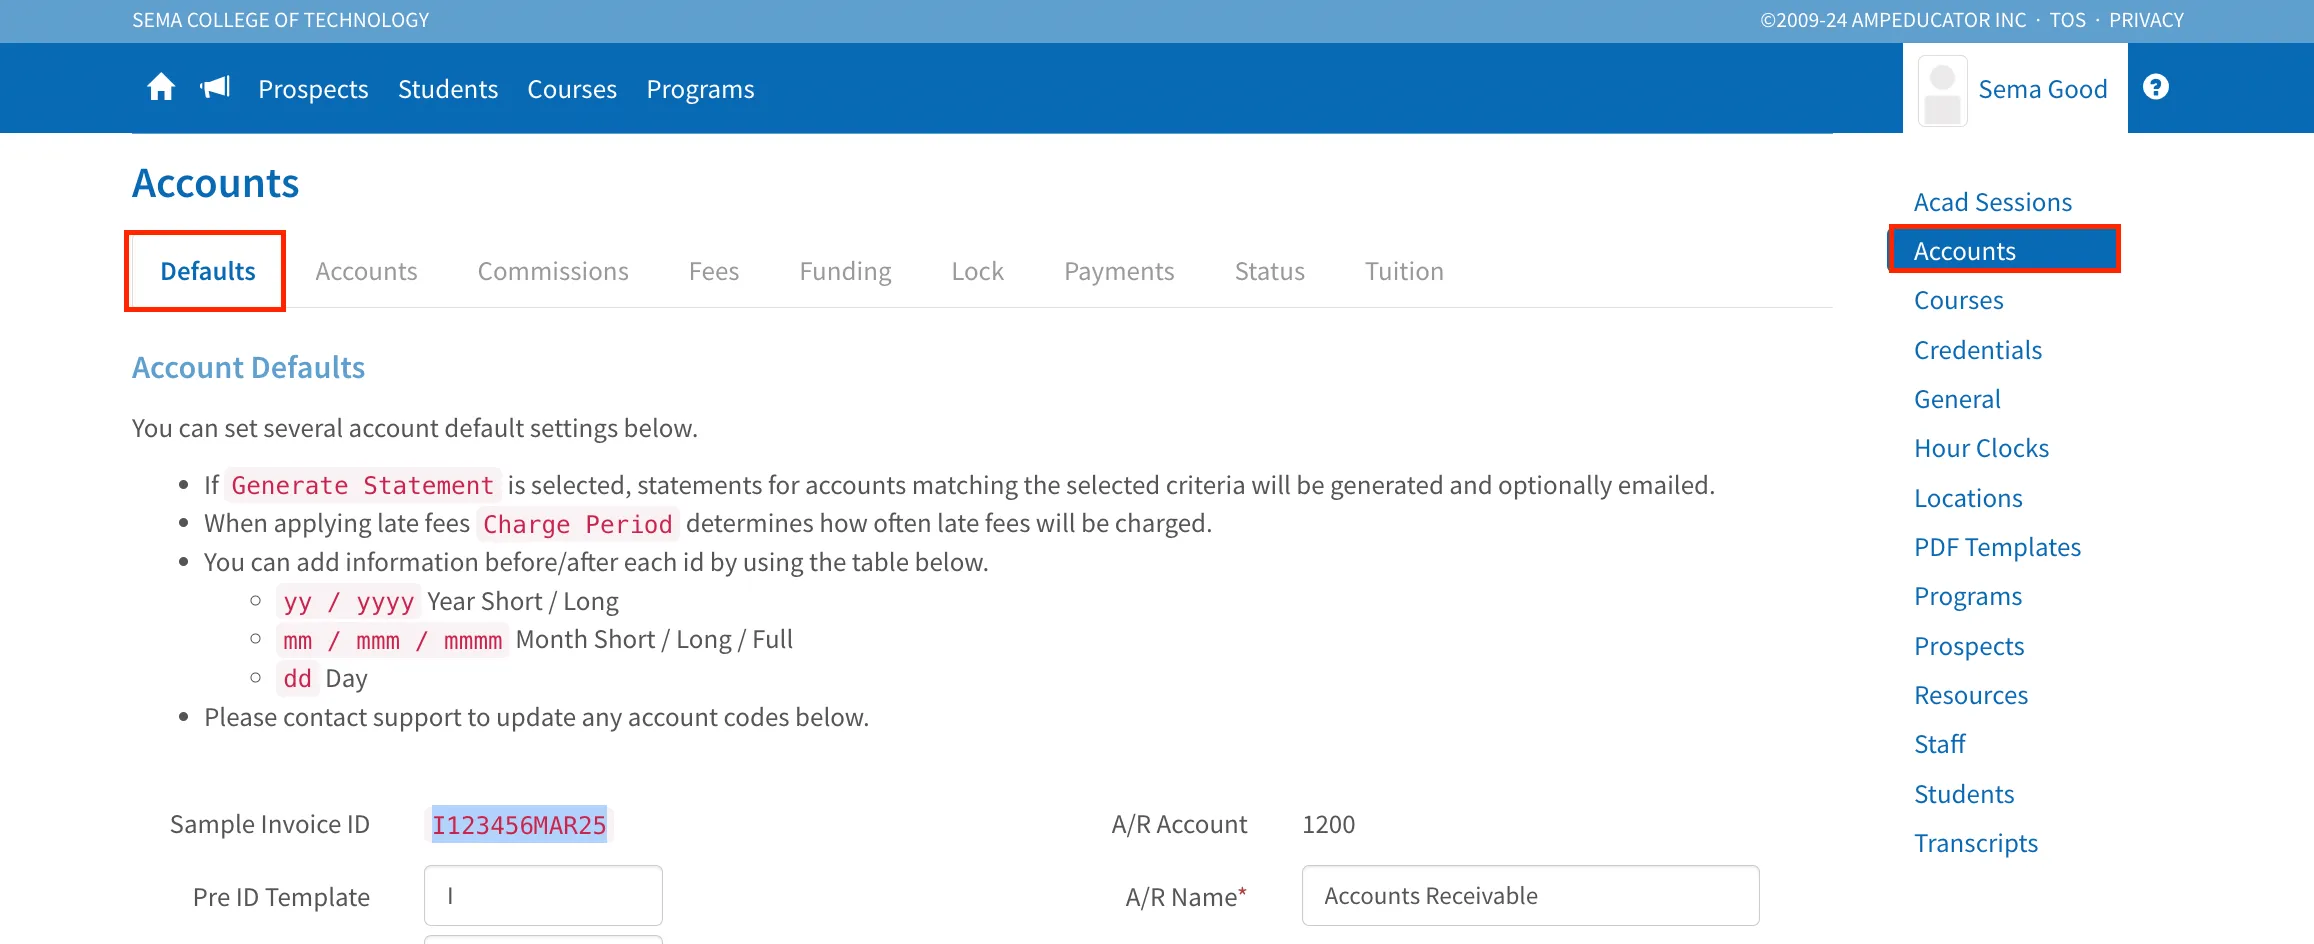Open Hour Clocks in the sidebar
This screenshot has width=2314, height=944.
pyautogui.click(x=1981, y=448)
